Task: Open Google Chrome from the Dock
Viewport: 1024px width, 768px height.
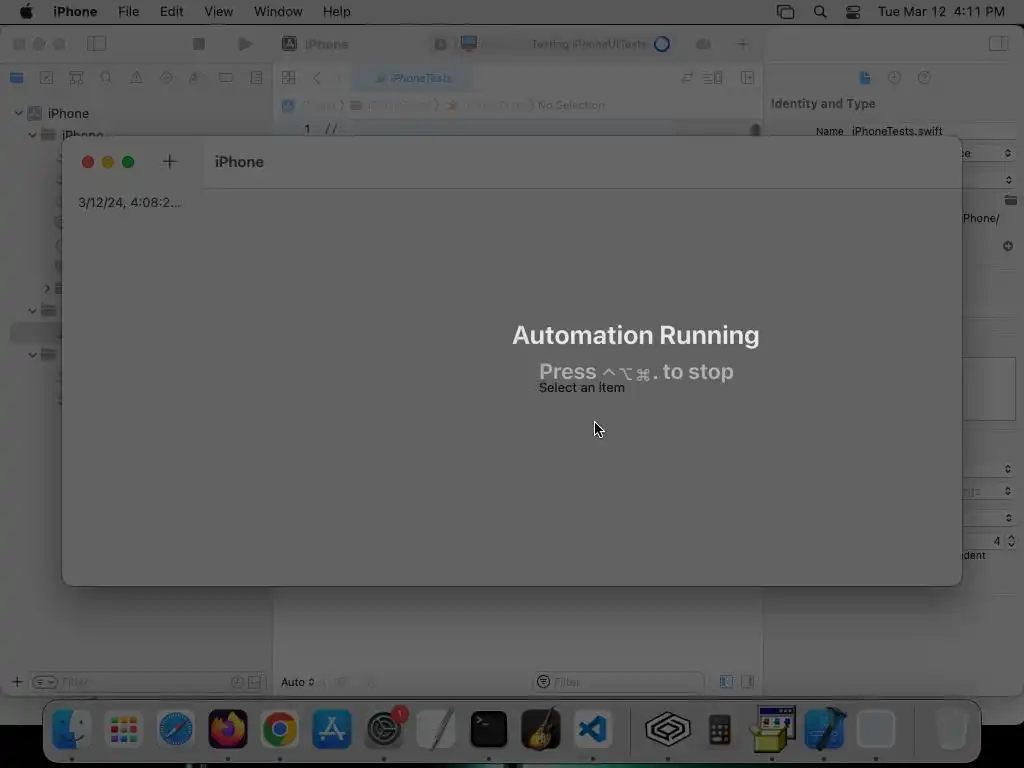Action: pyautogui.click(x=280, y=729)
